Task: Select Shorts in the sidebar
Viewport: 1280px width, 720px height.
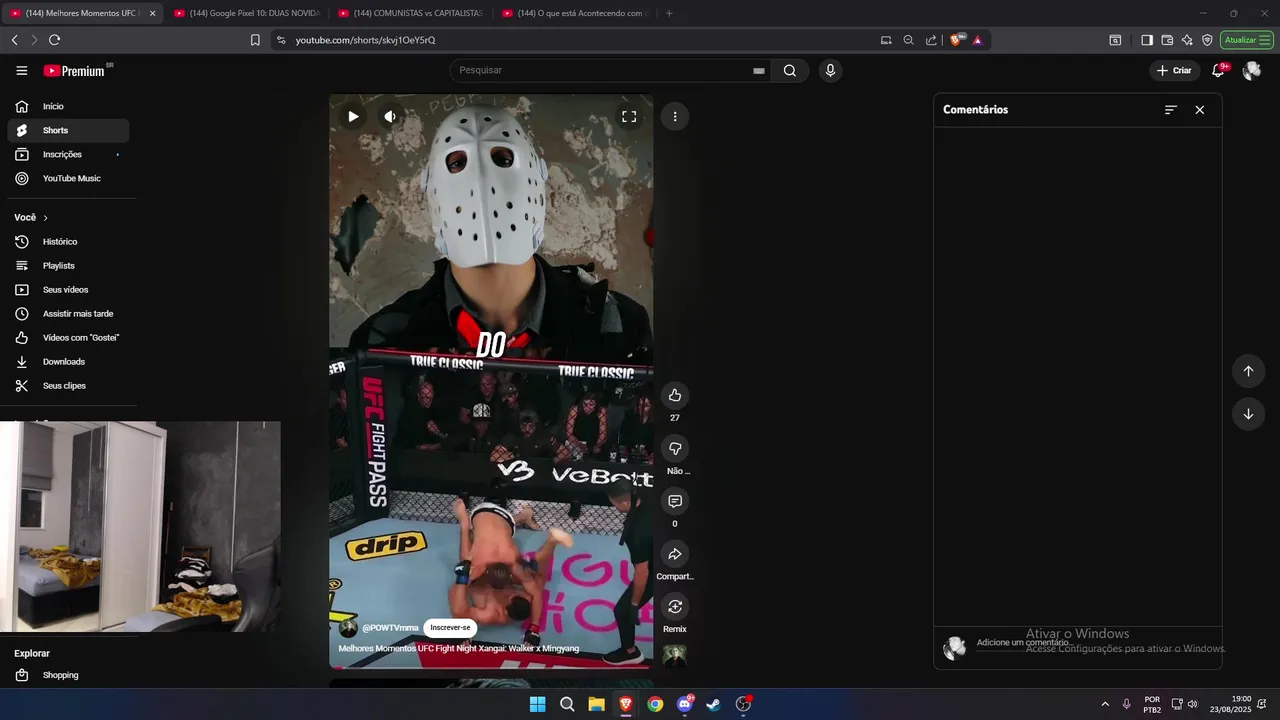Action: [68, 130]
